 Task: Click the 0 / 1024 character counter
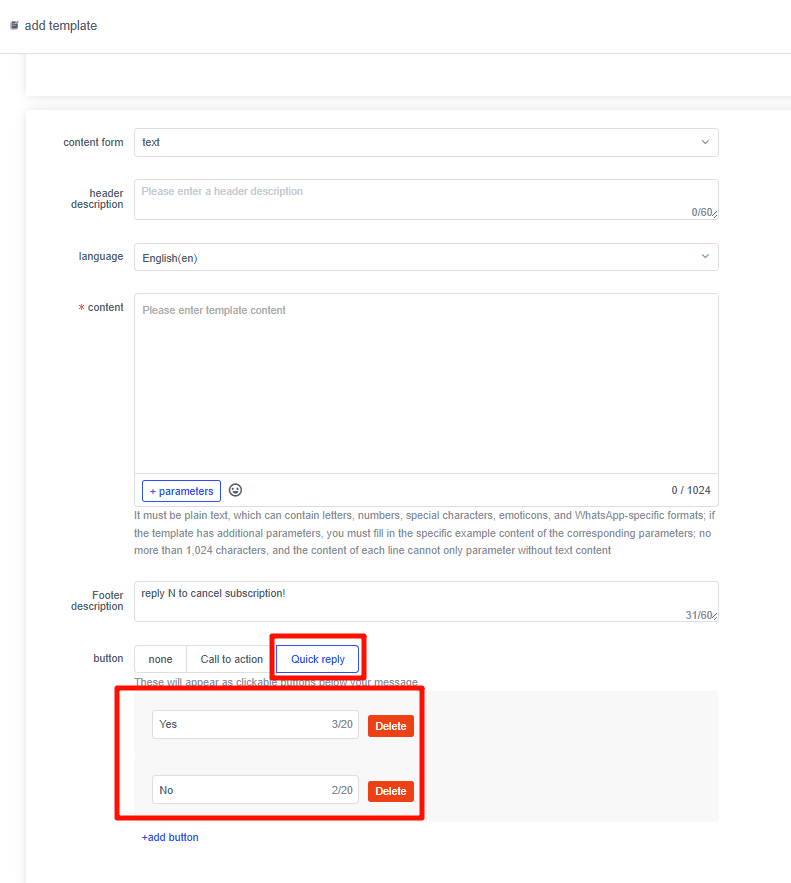tap(691, 490)
